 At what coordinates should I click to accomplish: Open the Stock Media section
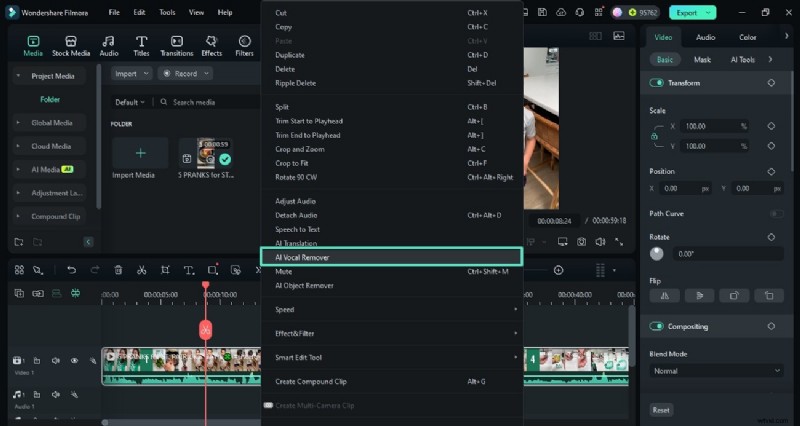71,45
